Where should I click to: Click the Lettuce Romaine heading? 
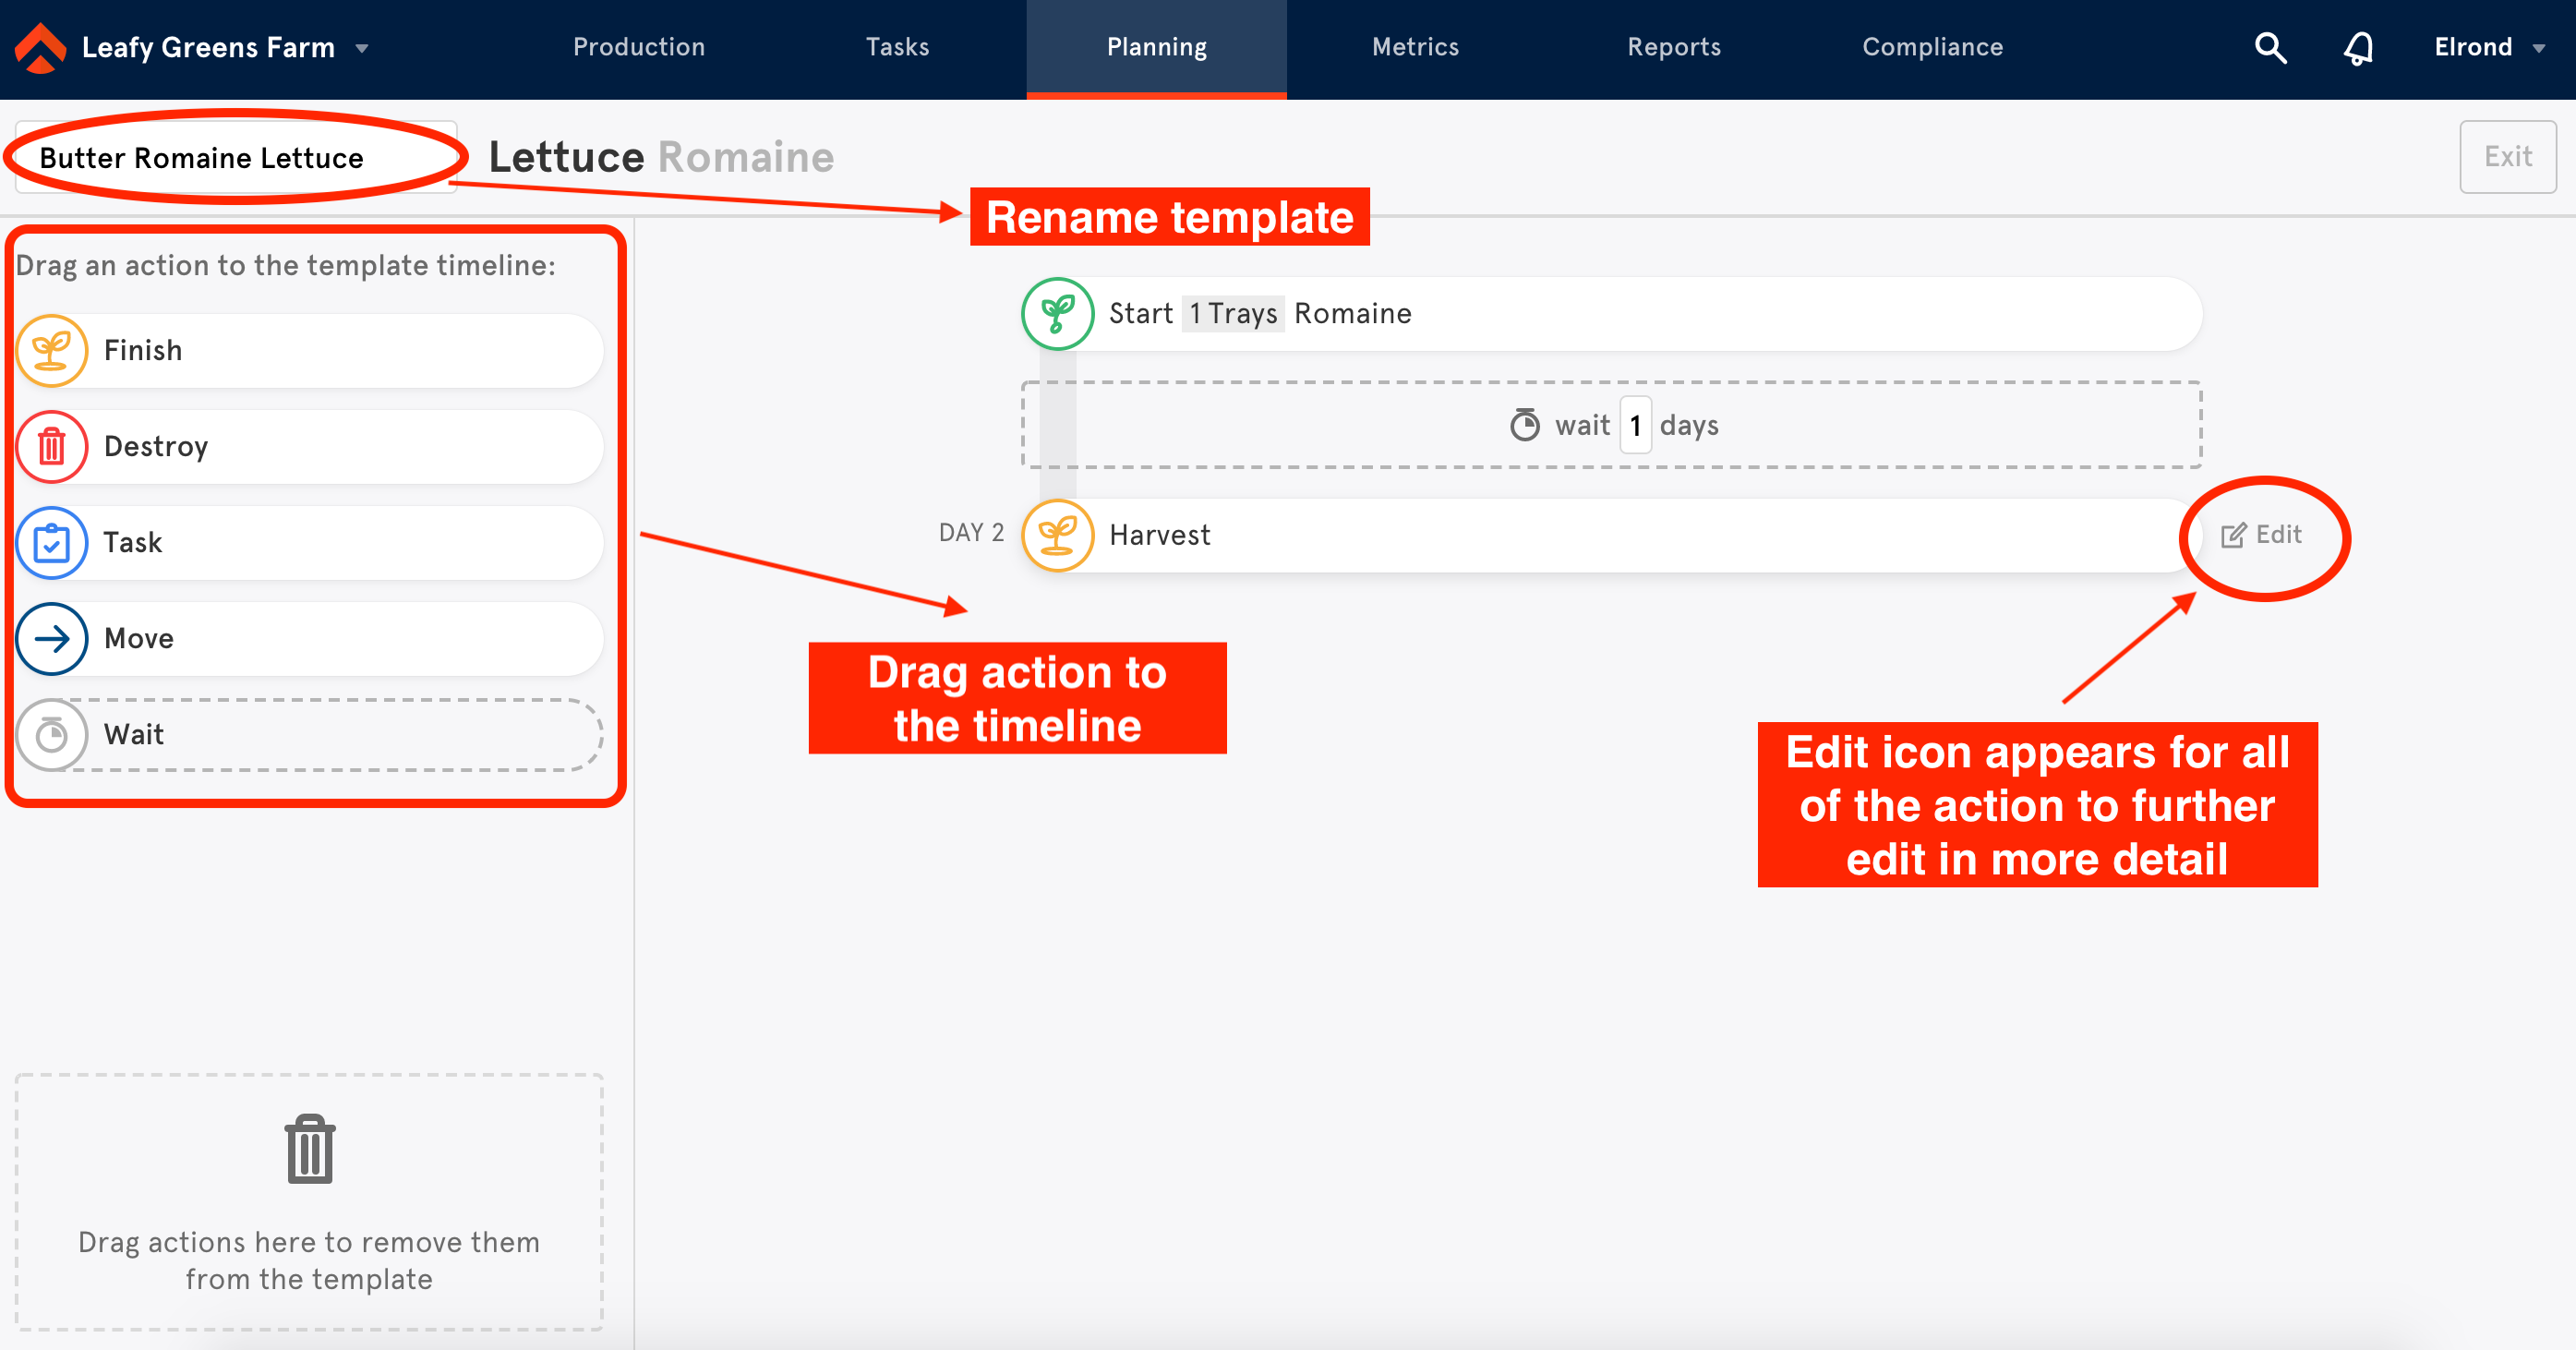[x=661, y=157]
